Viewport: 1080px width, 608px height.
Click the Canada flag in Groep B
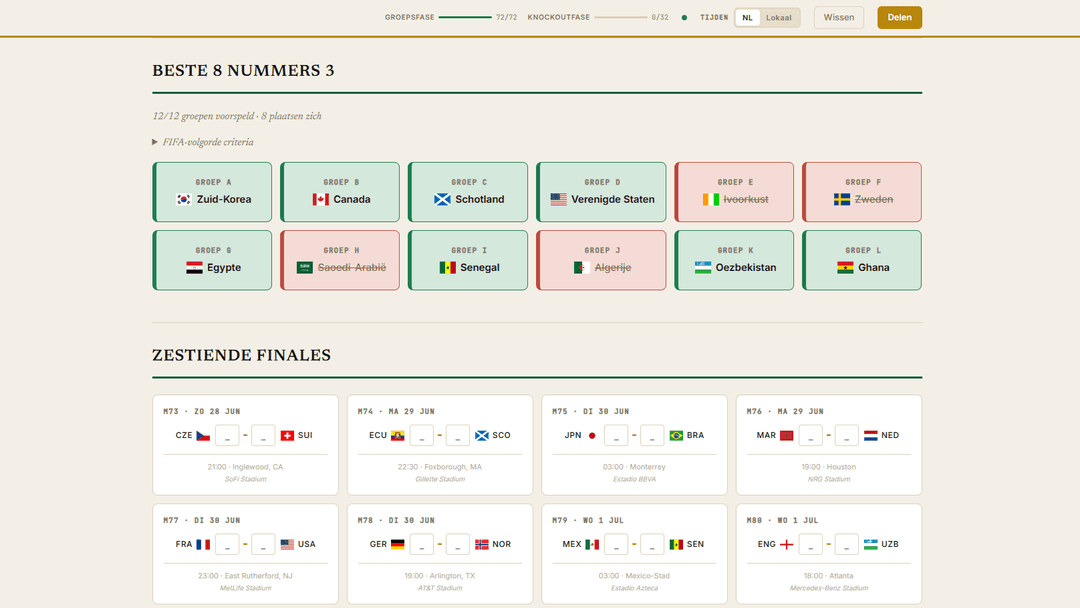click(x=320, y=200)
